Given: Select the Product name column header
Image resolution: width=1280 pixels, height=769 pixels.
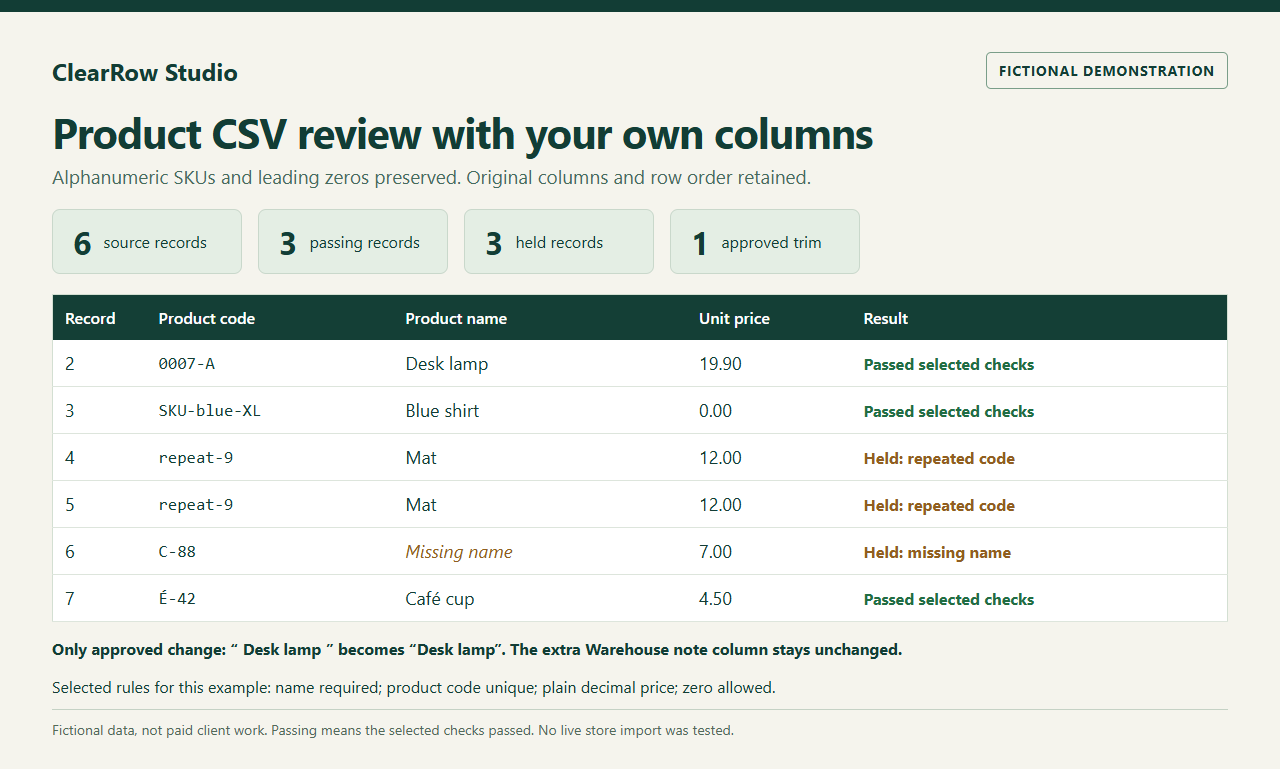Looking at the screenshot, I should pyautogui.click(x=456, y=319).
